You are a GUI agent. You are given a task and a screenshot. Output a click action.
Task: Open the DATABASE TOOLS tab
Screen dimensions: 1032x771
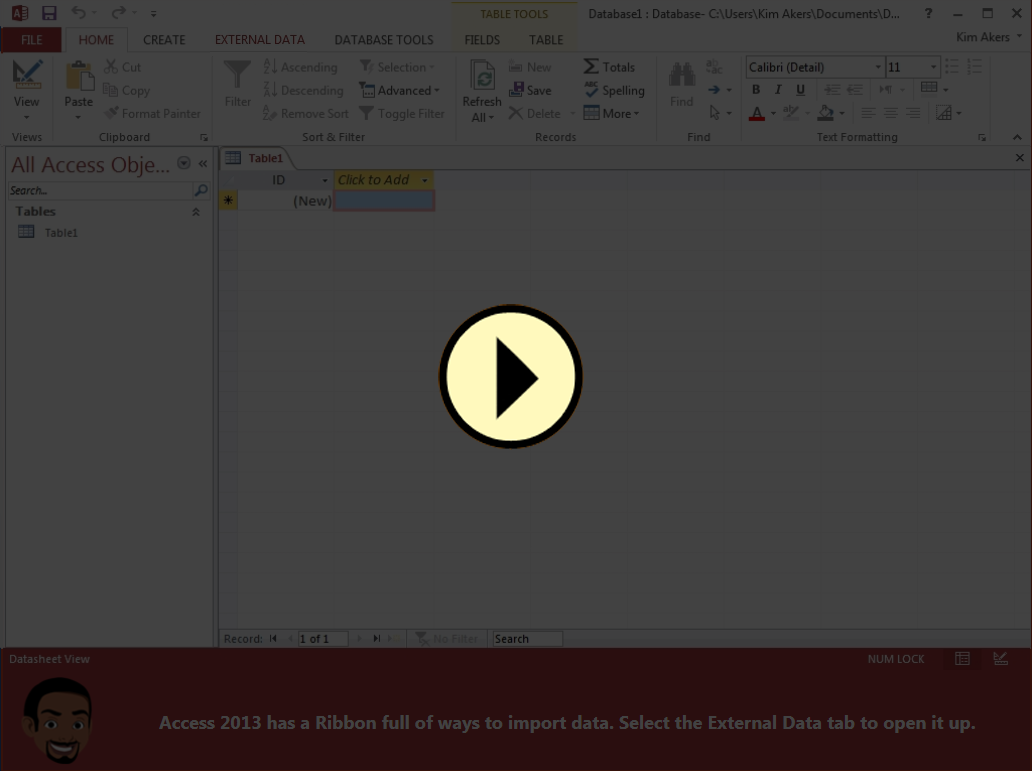[x=384, y=40]
